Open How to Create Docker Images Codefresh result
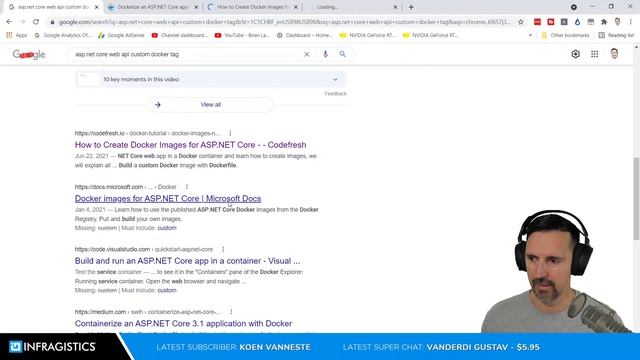The height and width of the screenshot is (360, 640). coord(190,145)
